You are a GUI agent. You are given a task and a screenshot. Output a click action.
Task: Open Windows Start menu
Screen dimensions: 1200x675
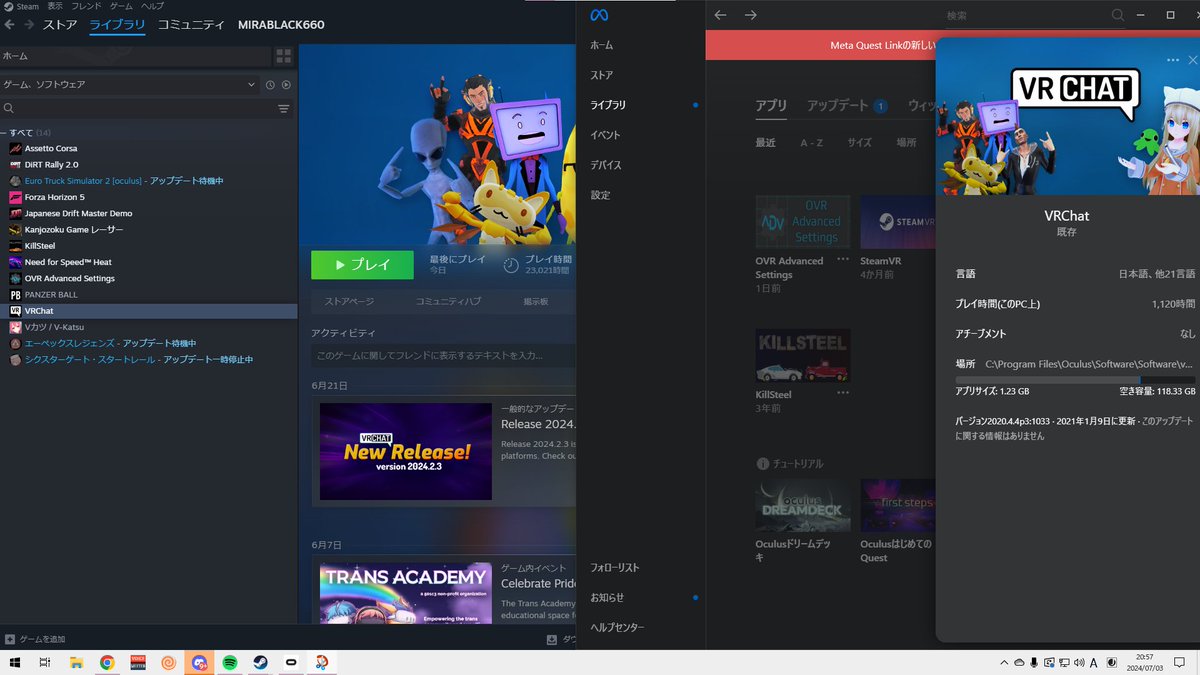[x=14, y=662]
